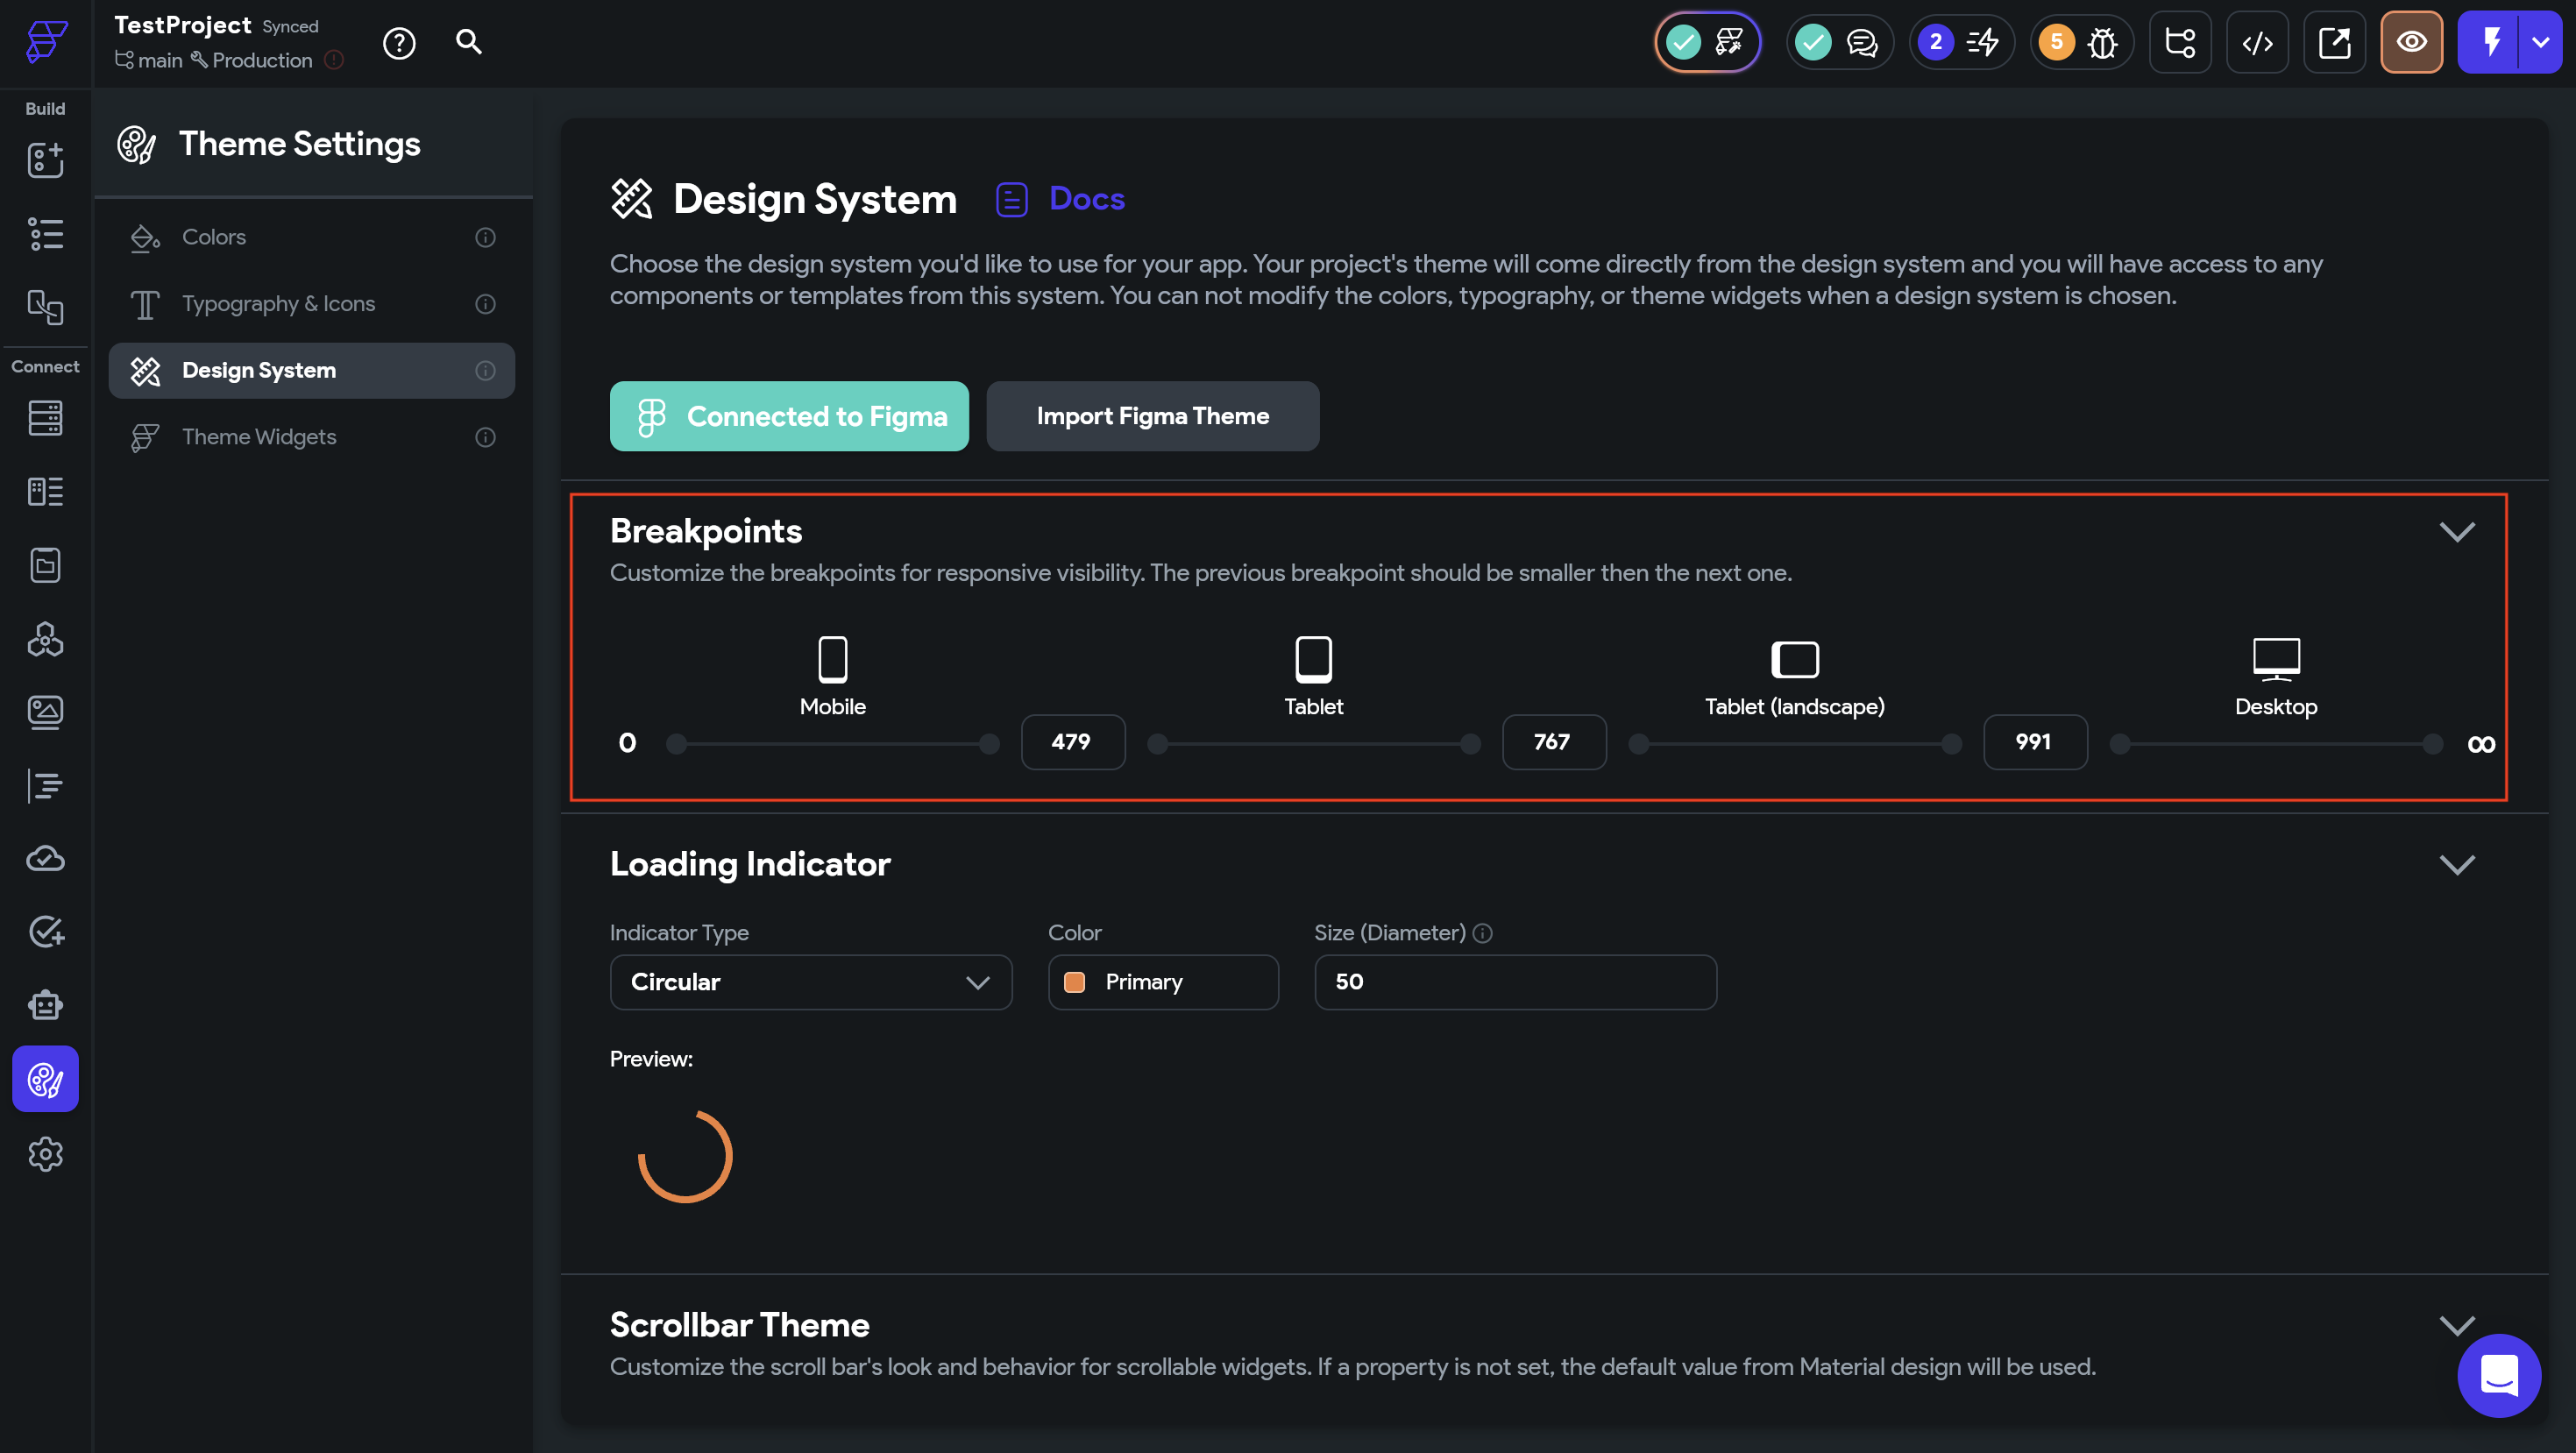Open branching icon in top toolbar
This screenshot has height=1453, width=2576.
2179,43
